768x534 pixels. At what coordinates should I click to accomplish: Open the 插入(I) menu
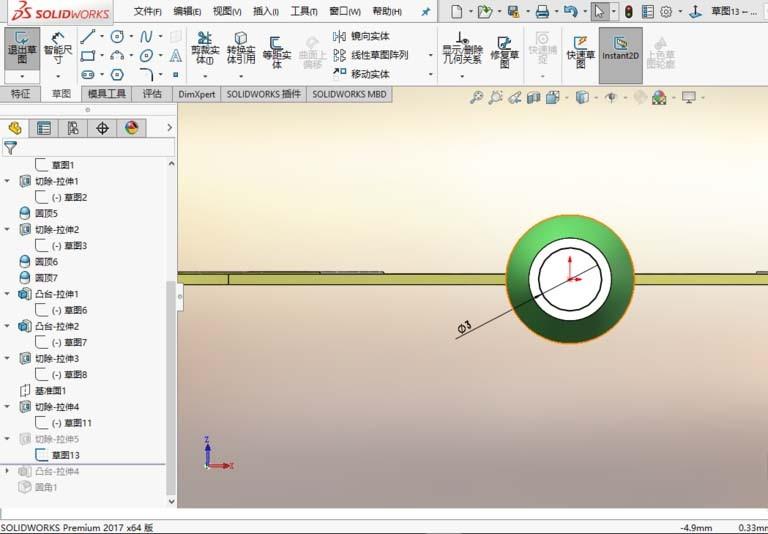click(x=265, y=11)
